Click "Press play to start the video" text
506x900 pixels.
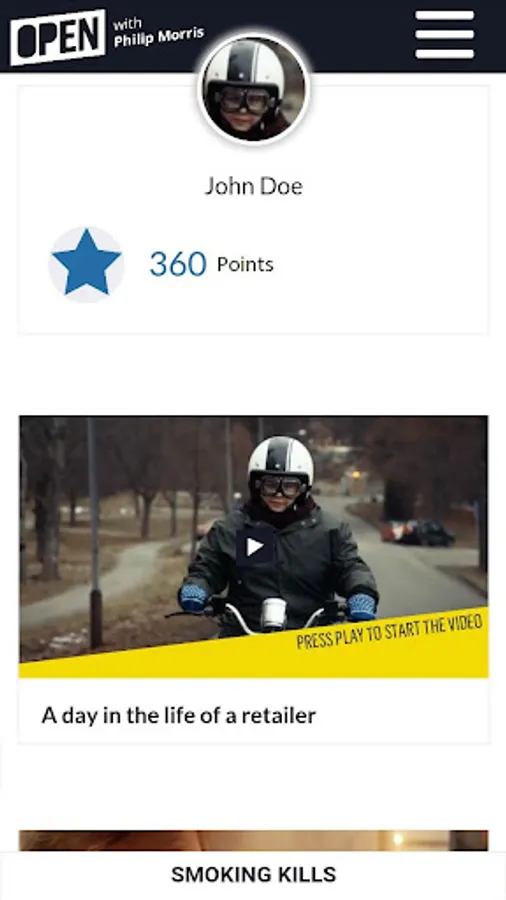389,631
